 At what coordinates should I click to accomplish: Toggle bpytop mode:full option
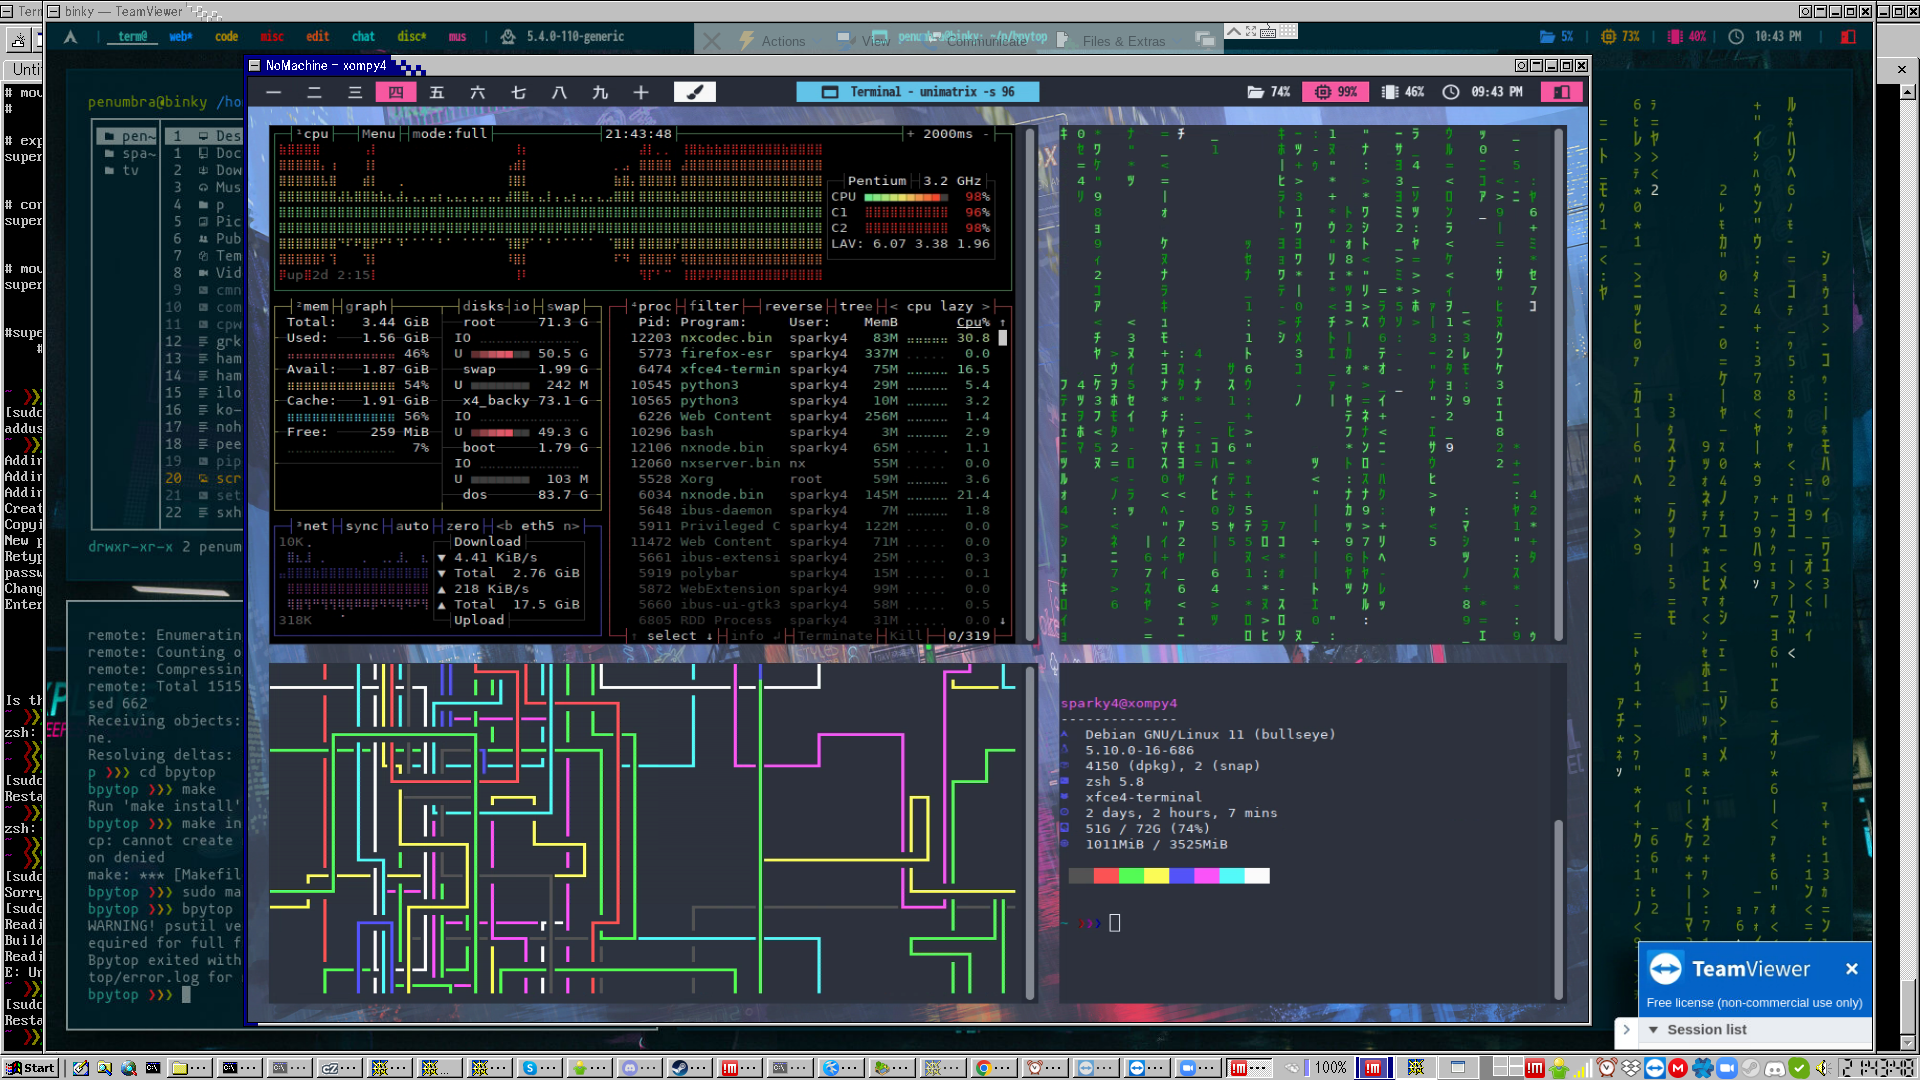449,133
